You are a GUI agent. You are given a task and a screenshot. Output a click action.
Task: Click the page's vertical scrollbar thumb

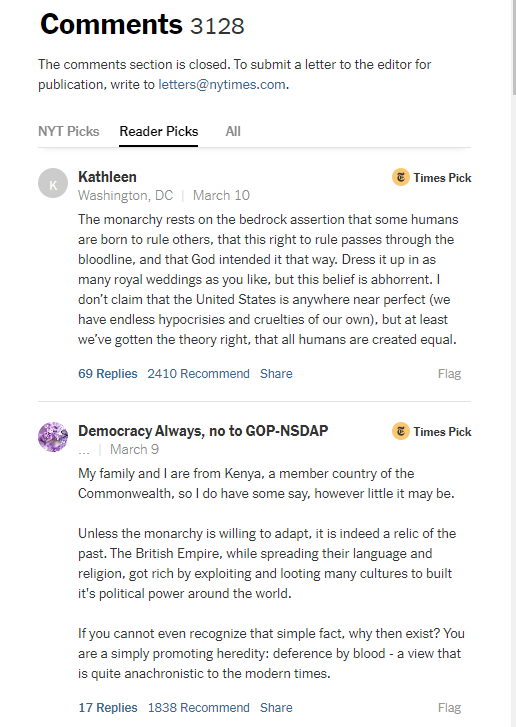pyautogui.click(x=514, y=46)
